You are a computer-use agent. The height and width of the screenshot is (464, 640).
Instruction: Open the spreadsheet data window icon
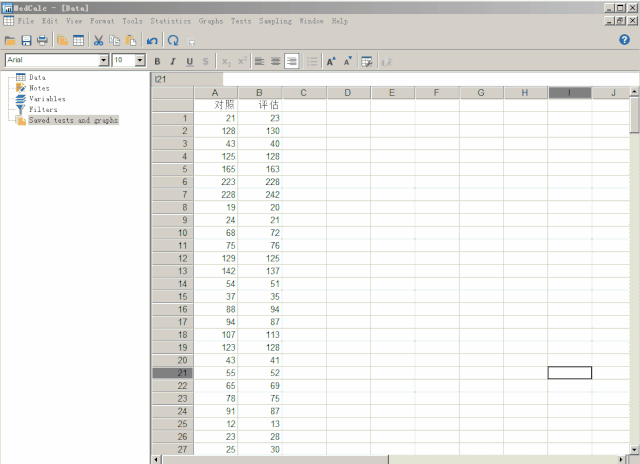coord(78,40)
